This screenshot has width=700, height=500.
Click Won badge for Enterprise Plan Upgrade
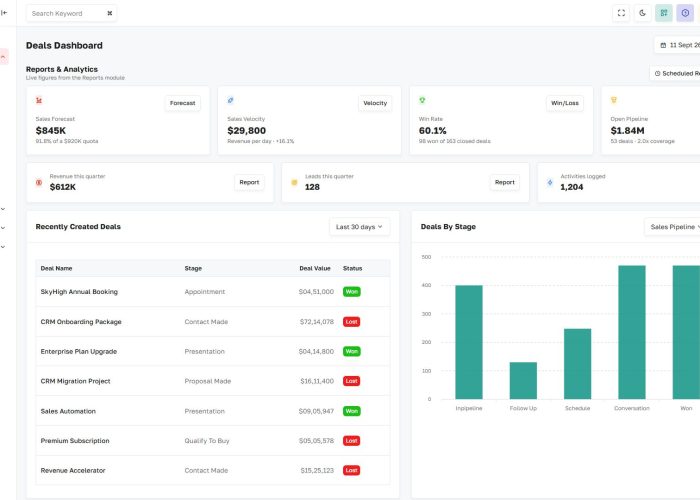(x=352, y=351)
